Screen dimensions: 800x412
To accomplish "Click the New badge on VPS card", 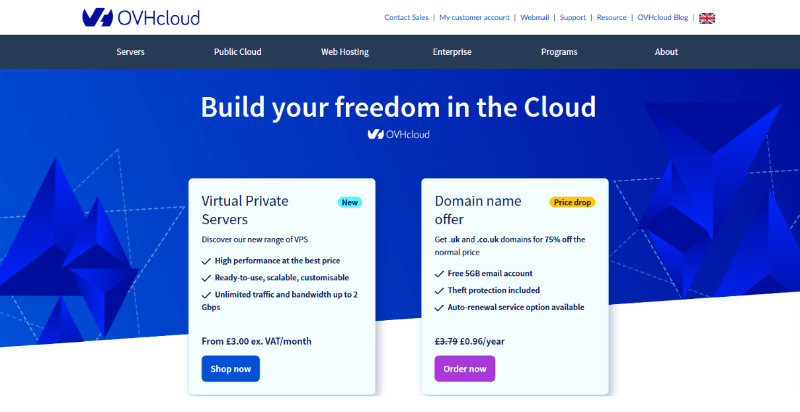I will 350,202.
